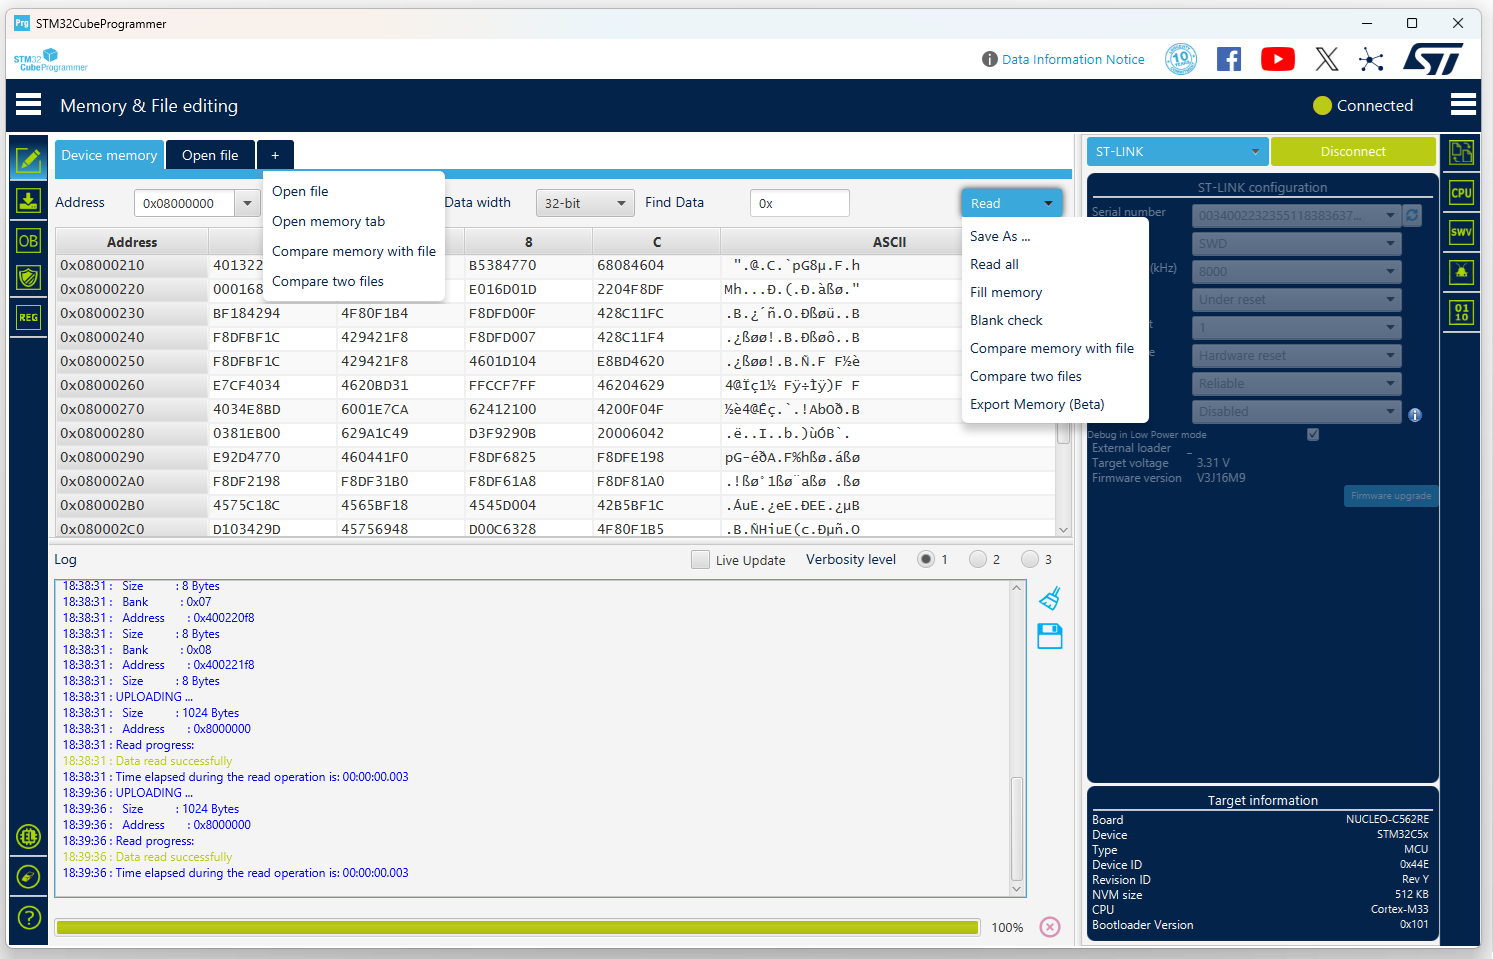Viewport: 1493px width, 959px height.
Task: Click the ASCII column header
Action: tap(889, 242)
